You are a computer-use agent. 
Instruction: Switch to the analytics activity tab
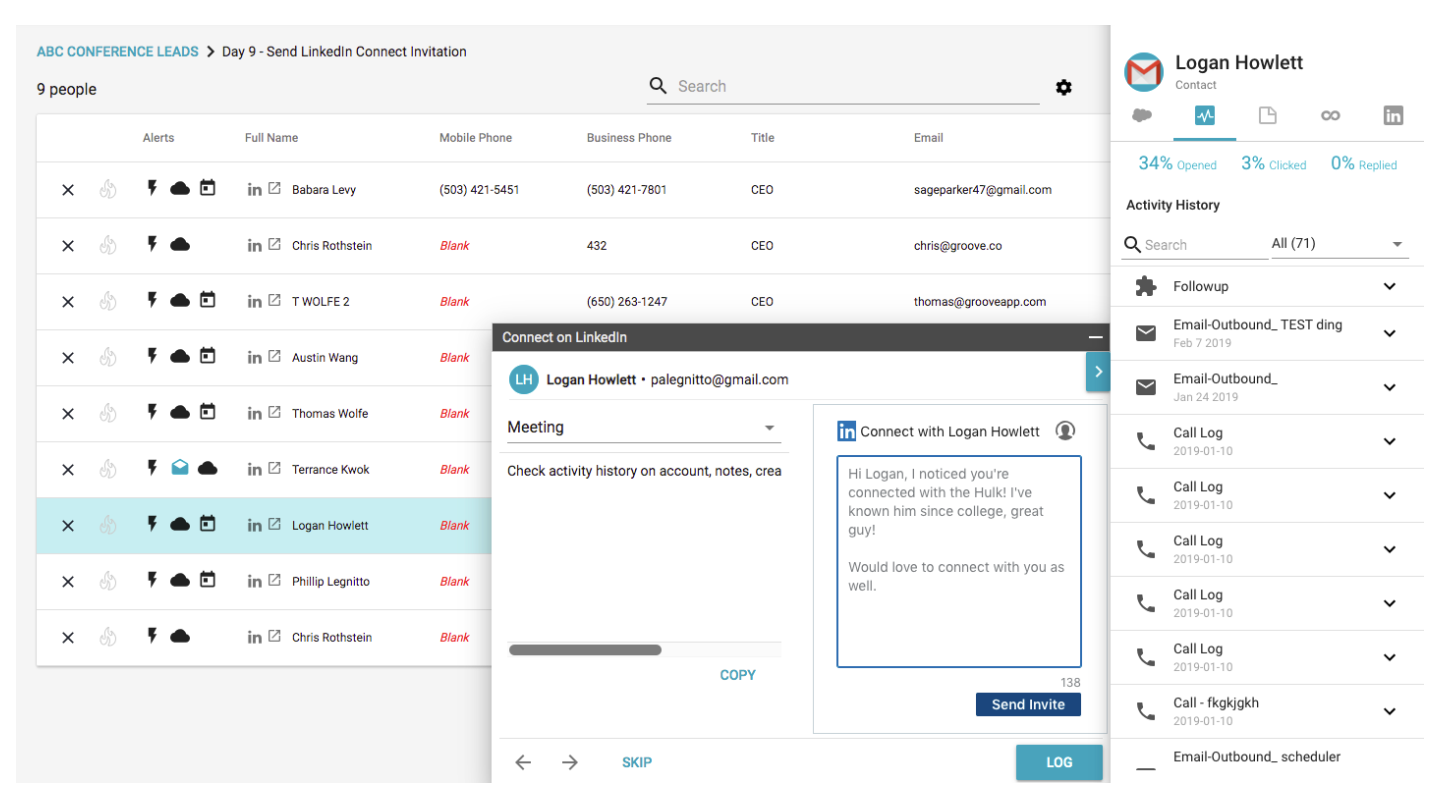pyautogui.click(x=1204, y=115)
